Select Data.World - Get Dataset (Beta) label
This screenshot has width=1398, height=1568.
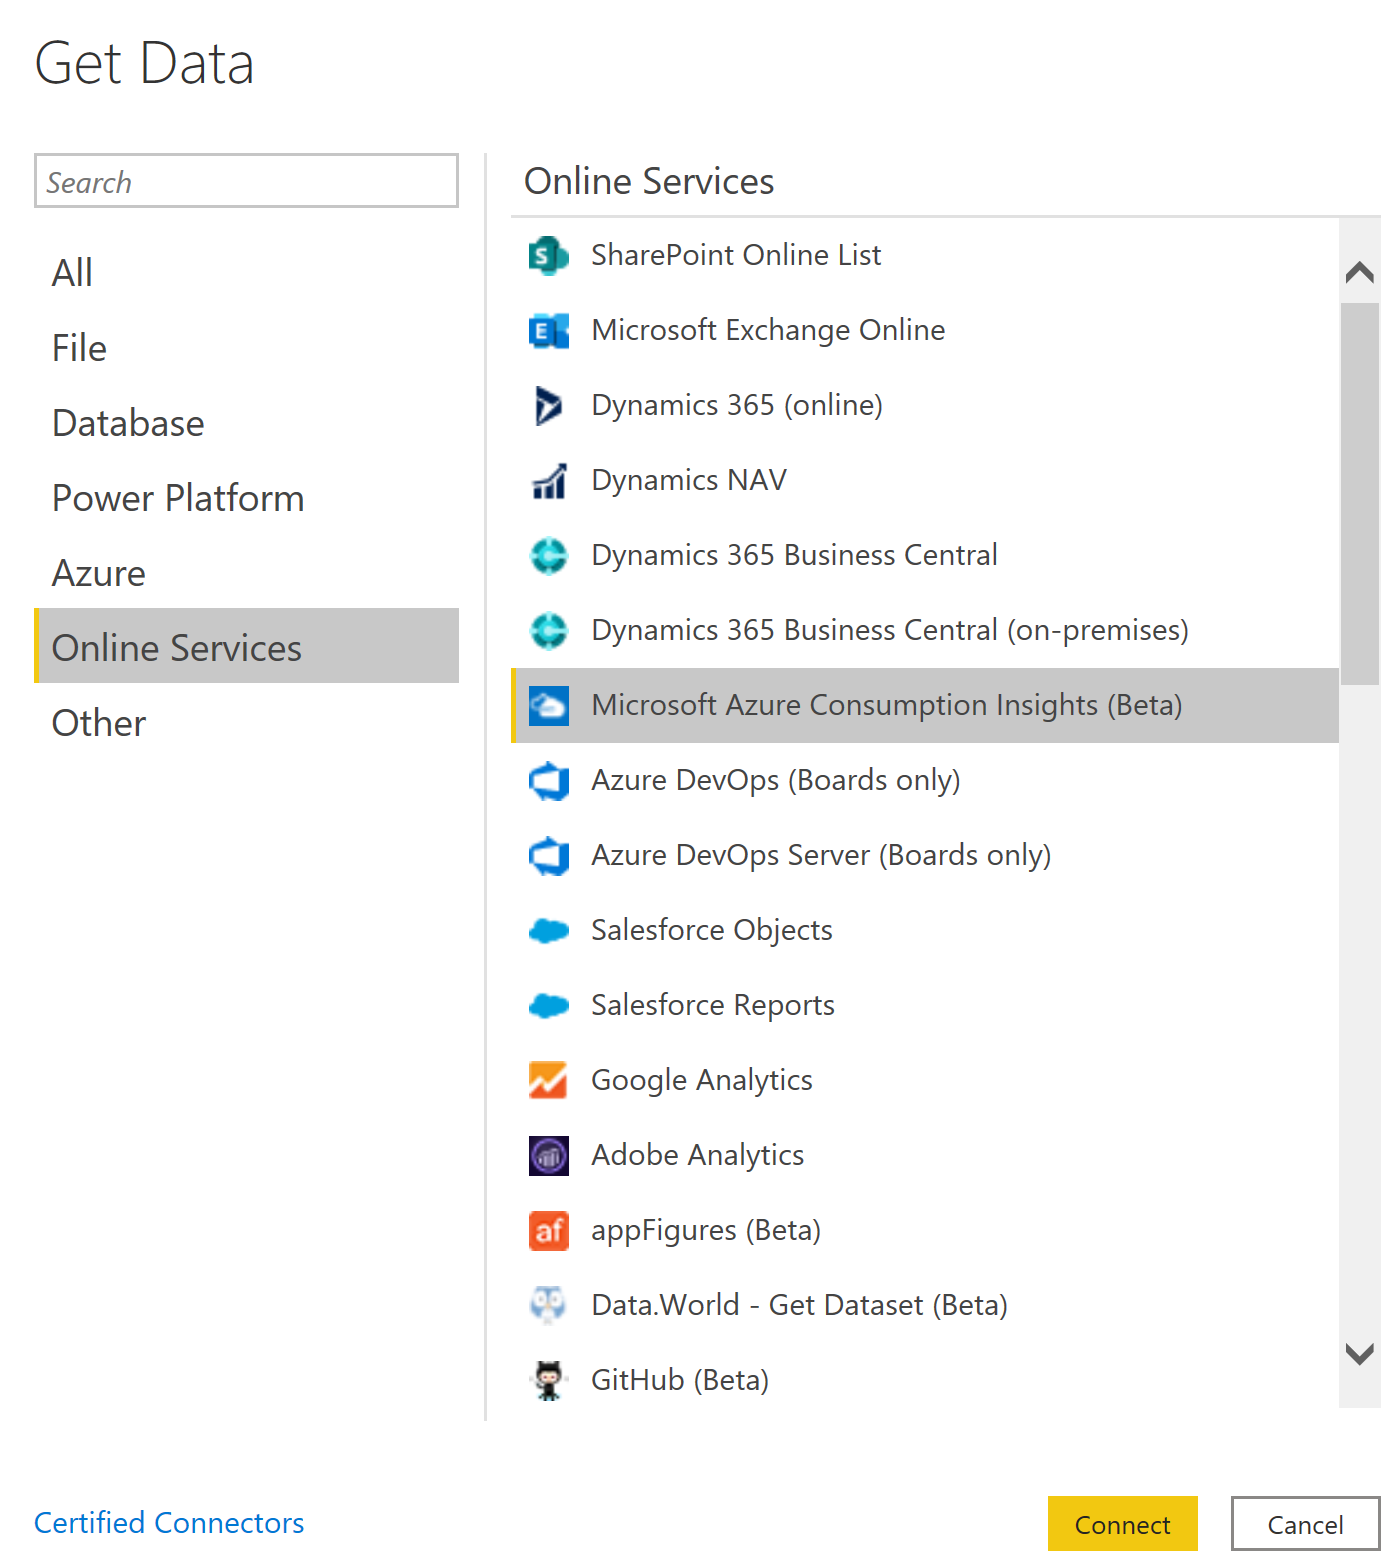click(799, 1305)
